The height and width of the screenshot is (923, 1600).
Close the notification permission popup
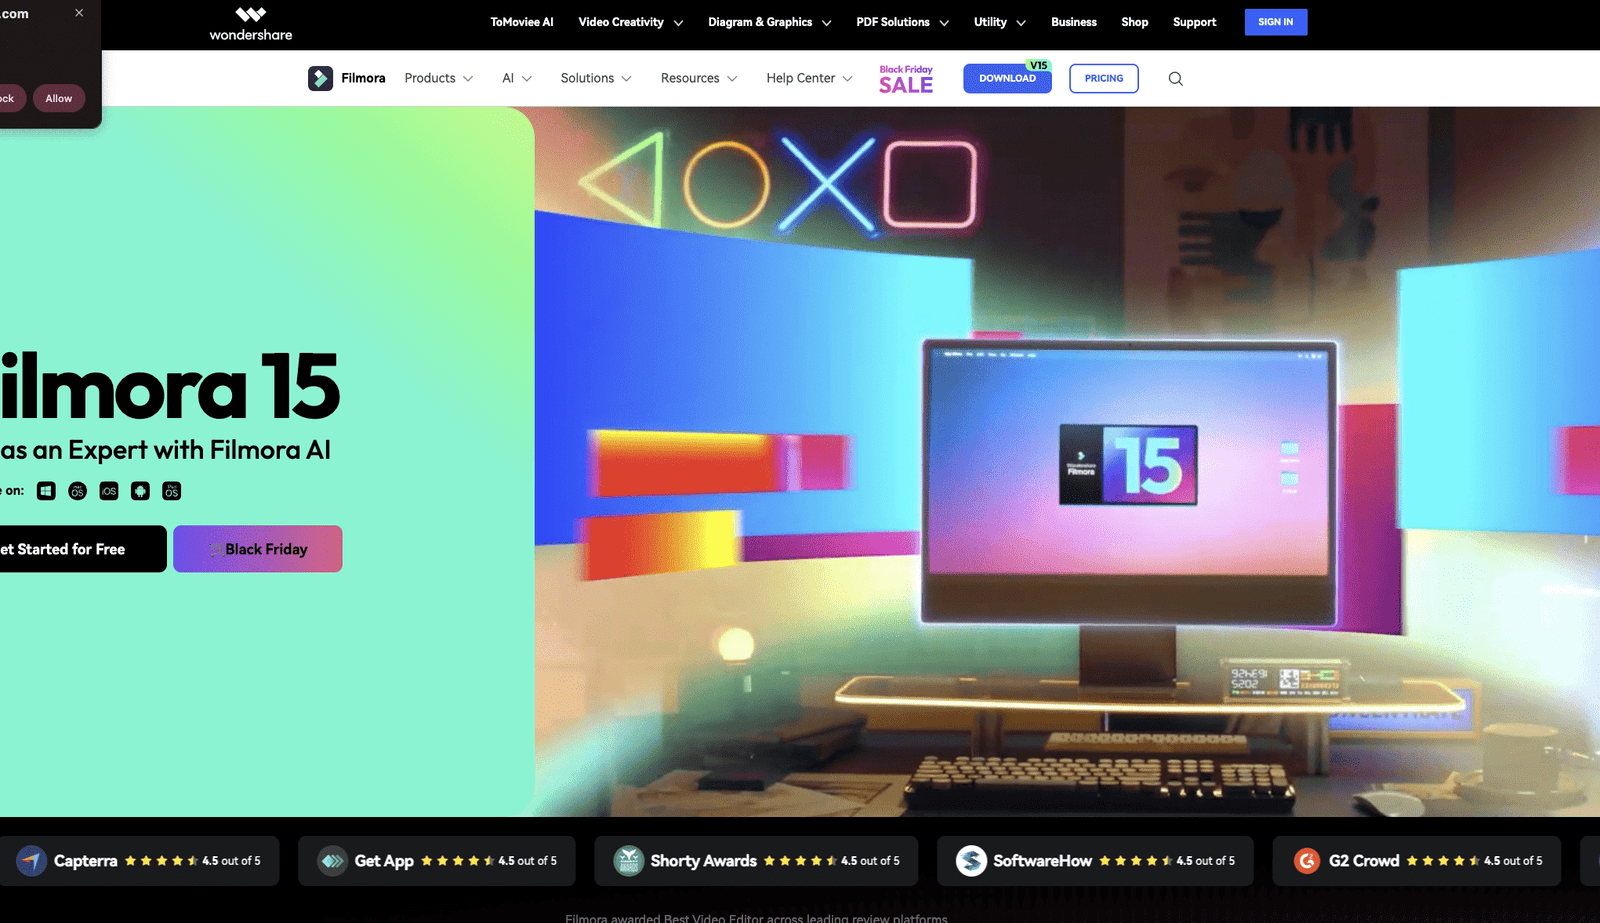coord(79,13)
